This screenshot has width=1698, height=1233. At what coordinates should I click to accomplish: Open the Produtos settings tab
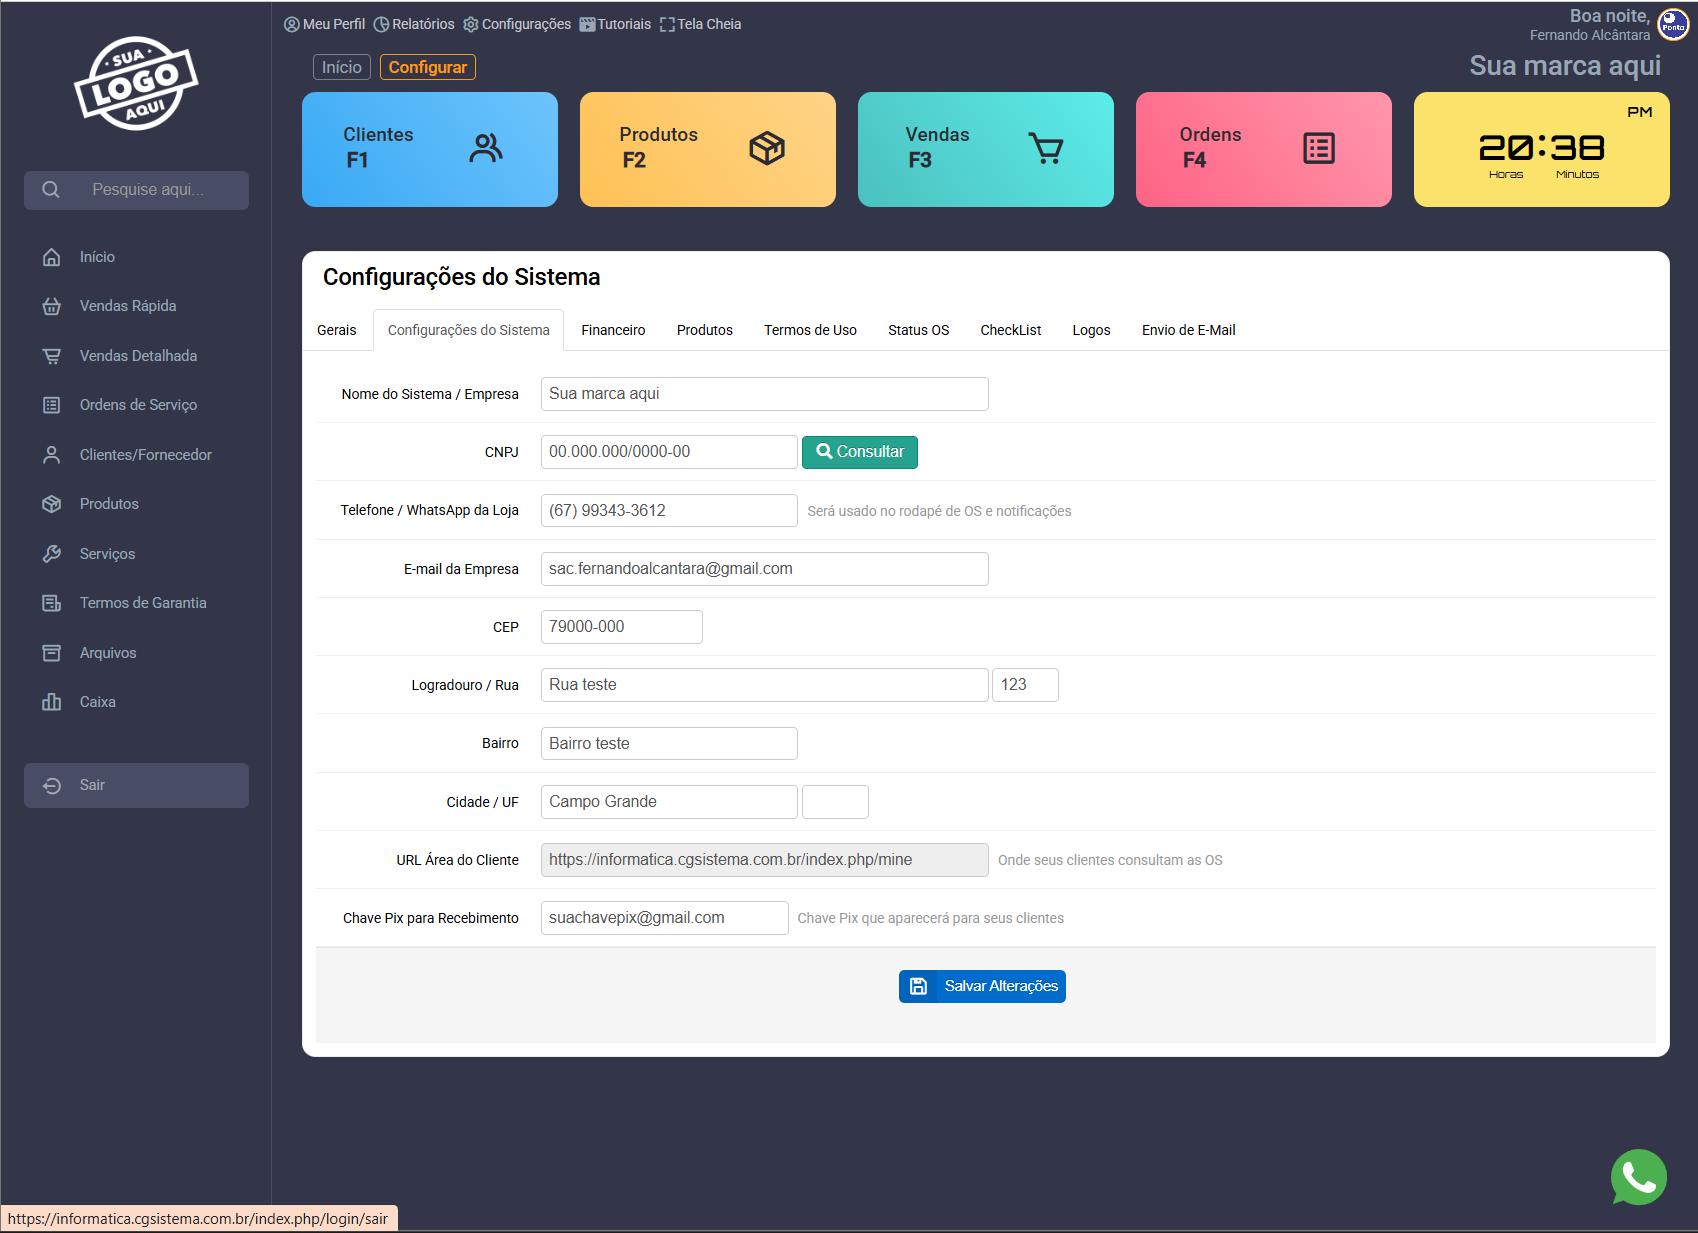(x=705, y=330)
